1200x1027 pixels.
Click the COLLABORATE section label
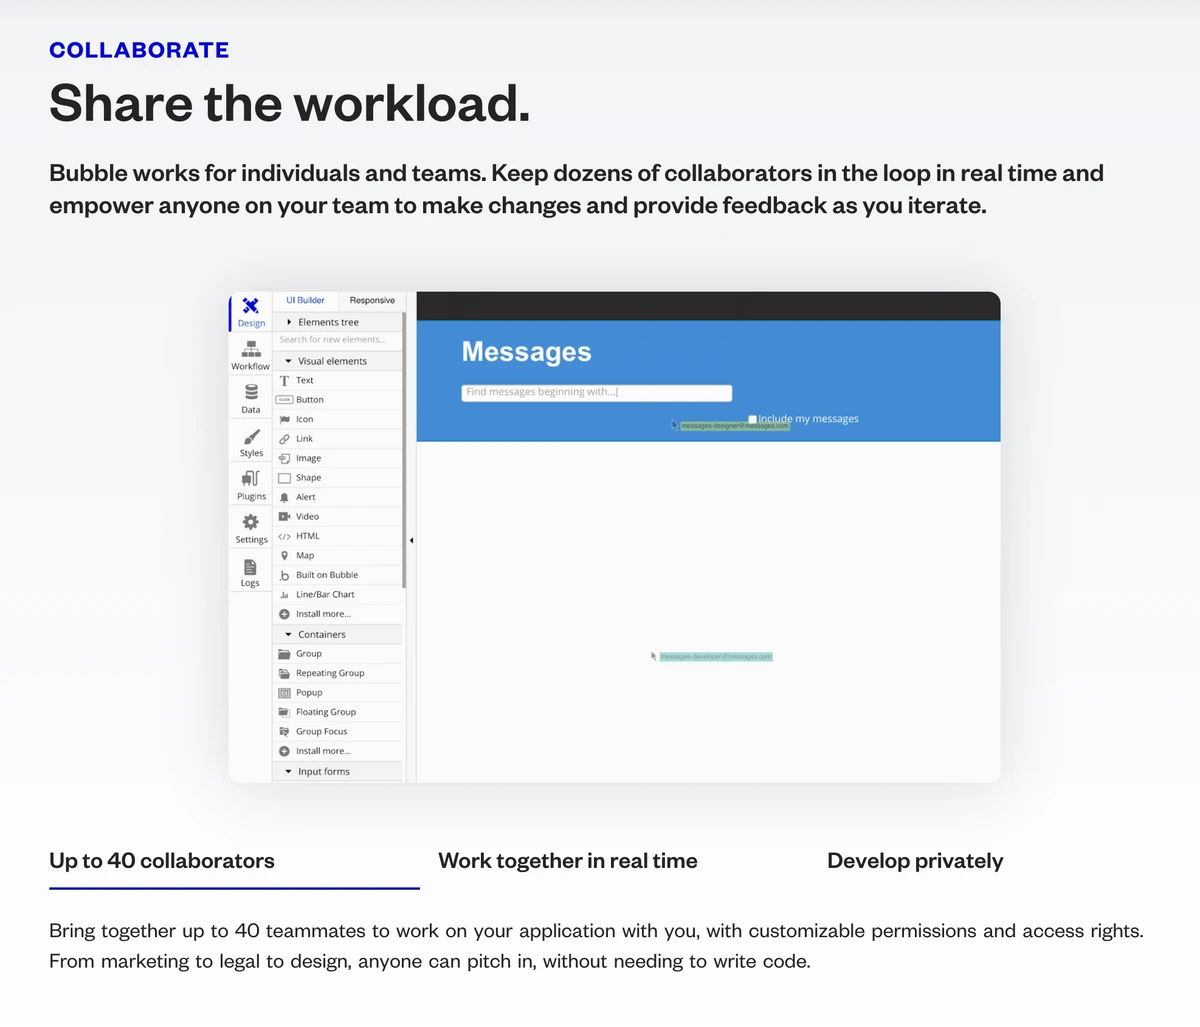coord(139,50)
